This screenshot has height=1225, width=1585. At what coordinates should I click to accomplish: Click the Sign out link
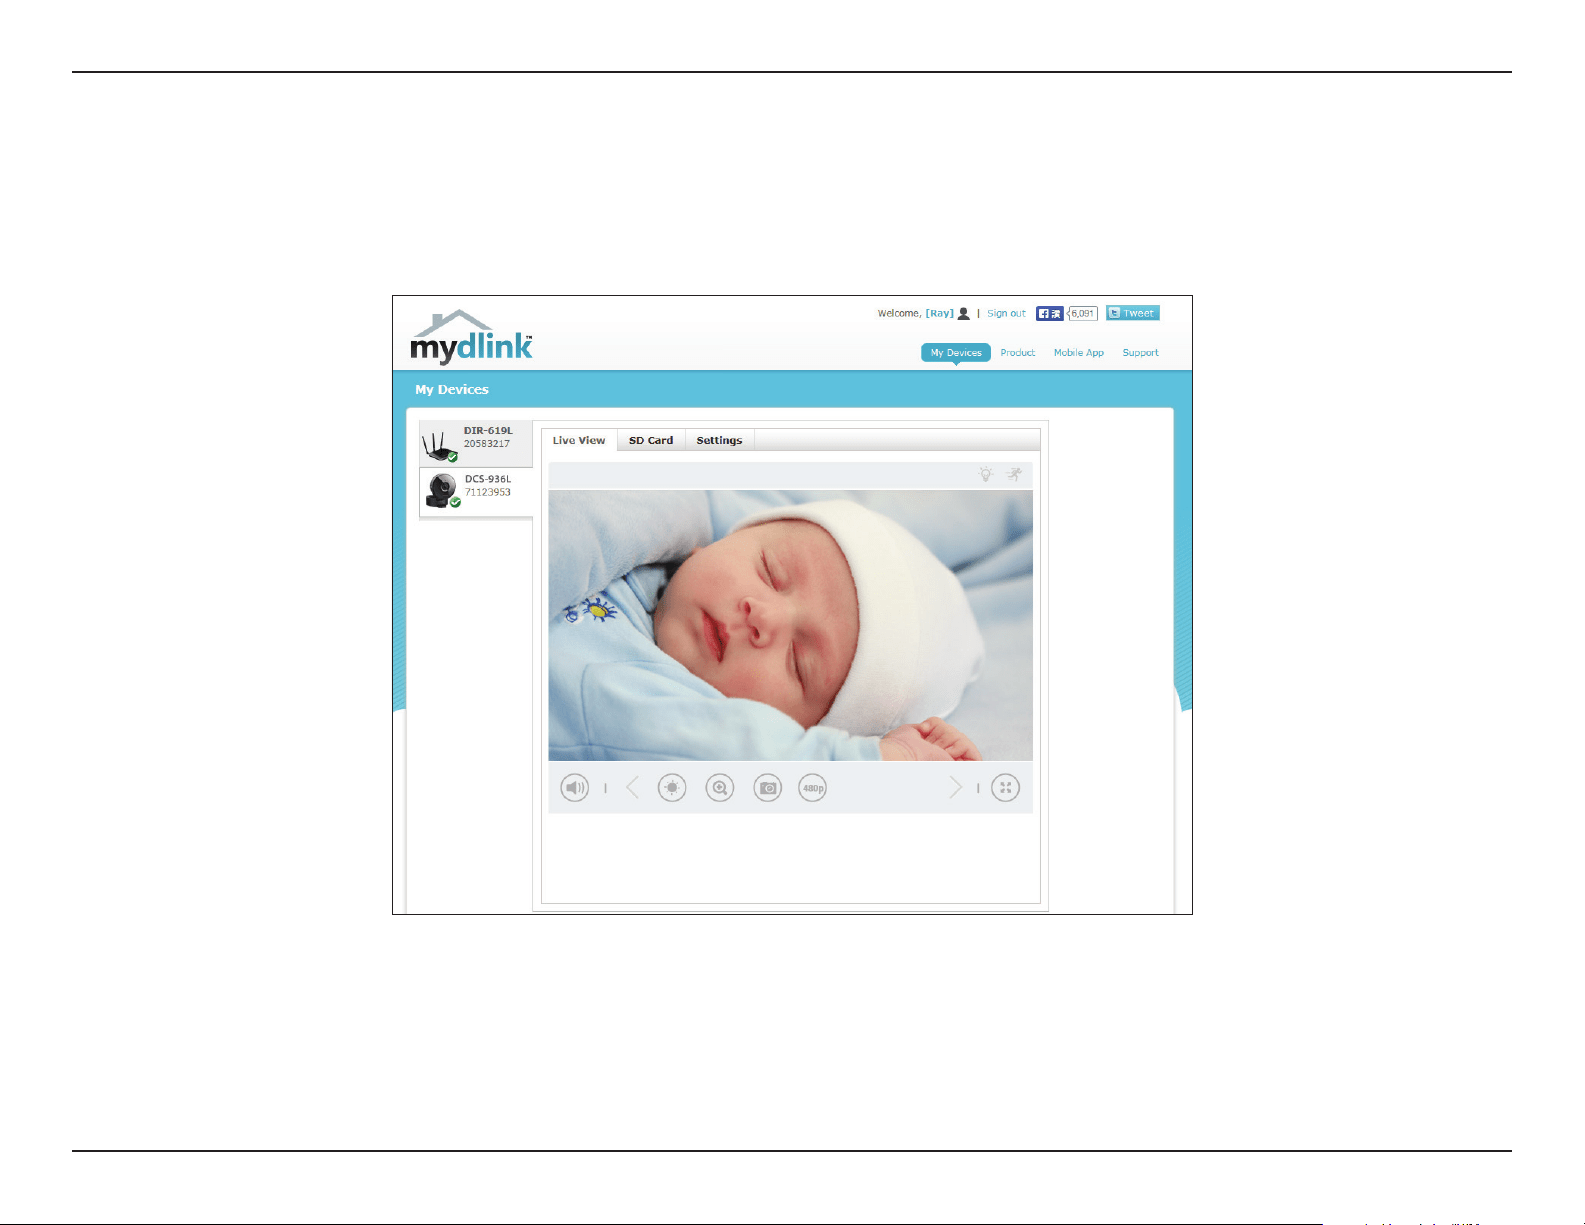pyautogui.click(x=1006, y=313)
